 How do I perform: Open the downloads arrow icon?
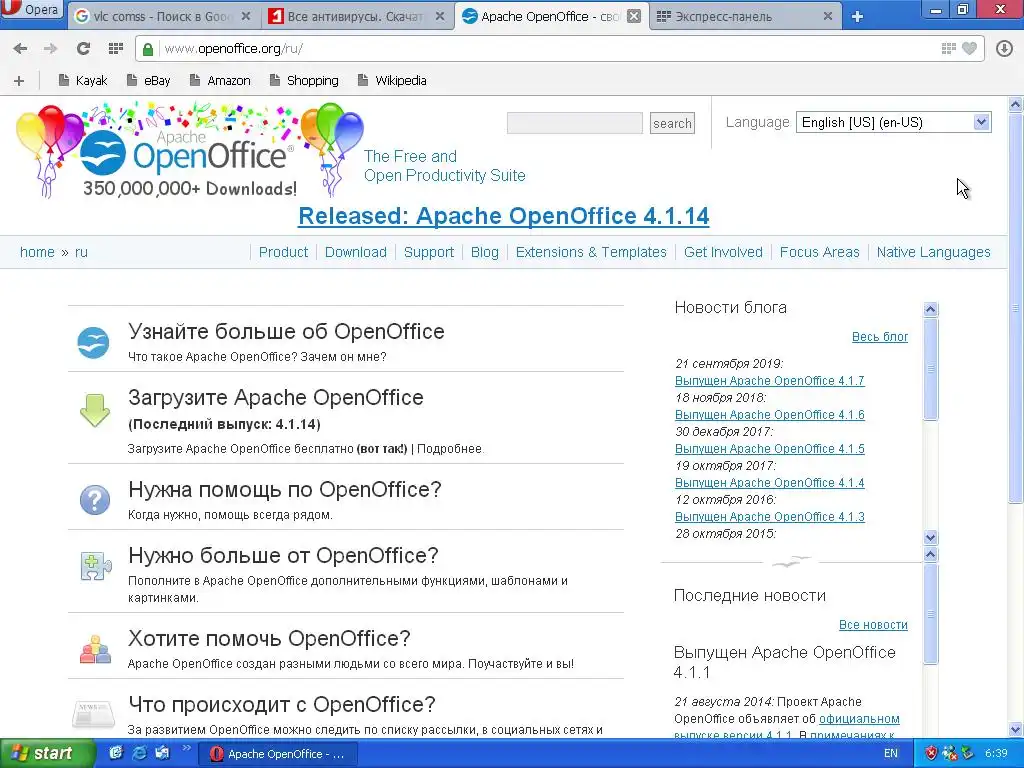(1004, 48)
